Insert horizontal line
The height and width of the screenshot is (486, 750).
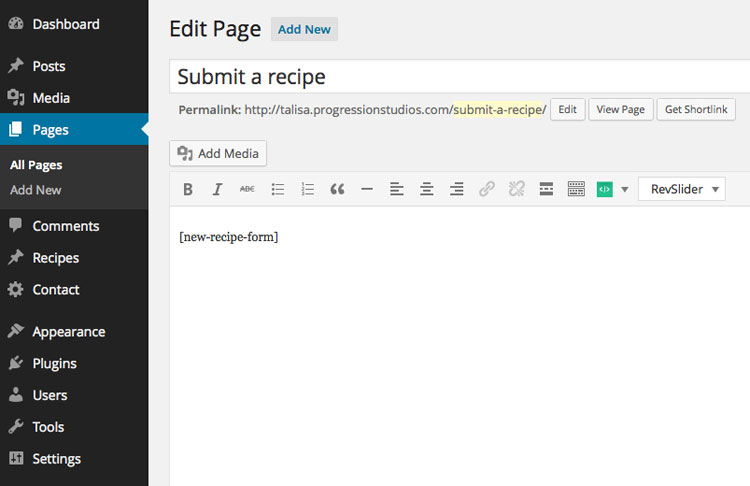[x=367, y=189]
